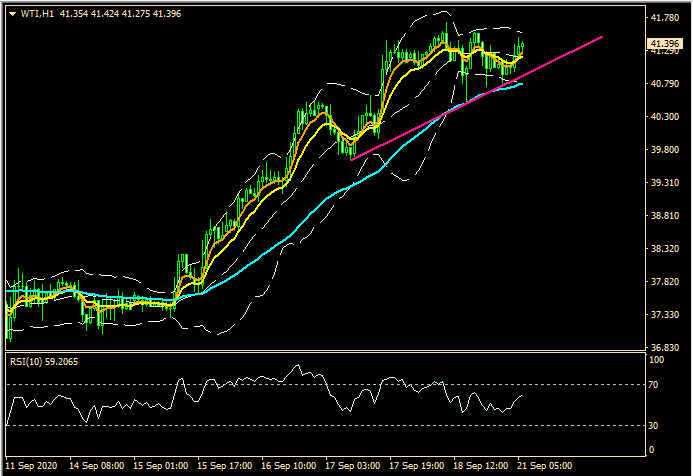Screen dimensions: 693x476
Task: Click the WTI,H1 symbol label
Action: coord(36,14)
